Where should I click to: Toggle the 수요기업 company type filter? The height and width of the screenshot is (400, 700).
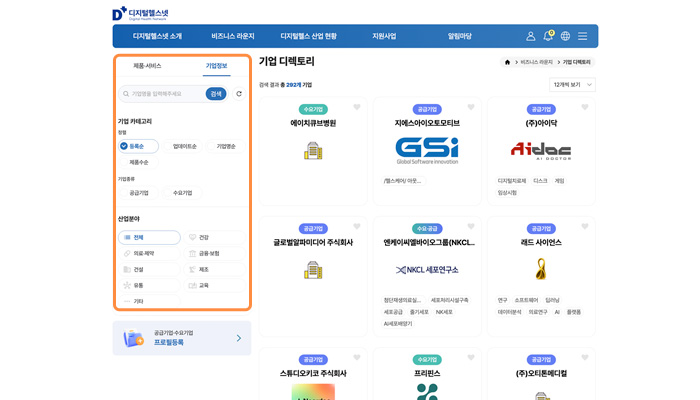pos(182,193)
